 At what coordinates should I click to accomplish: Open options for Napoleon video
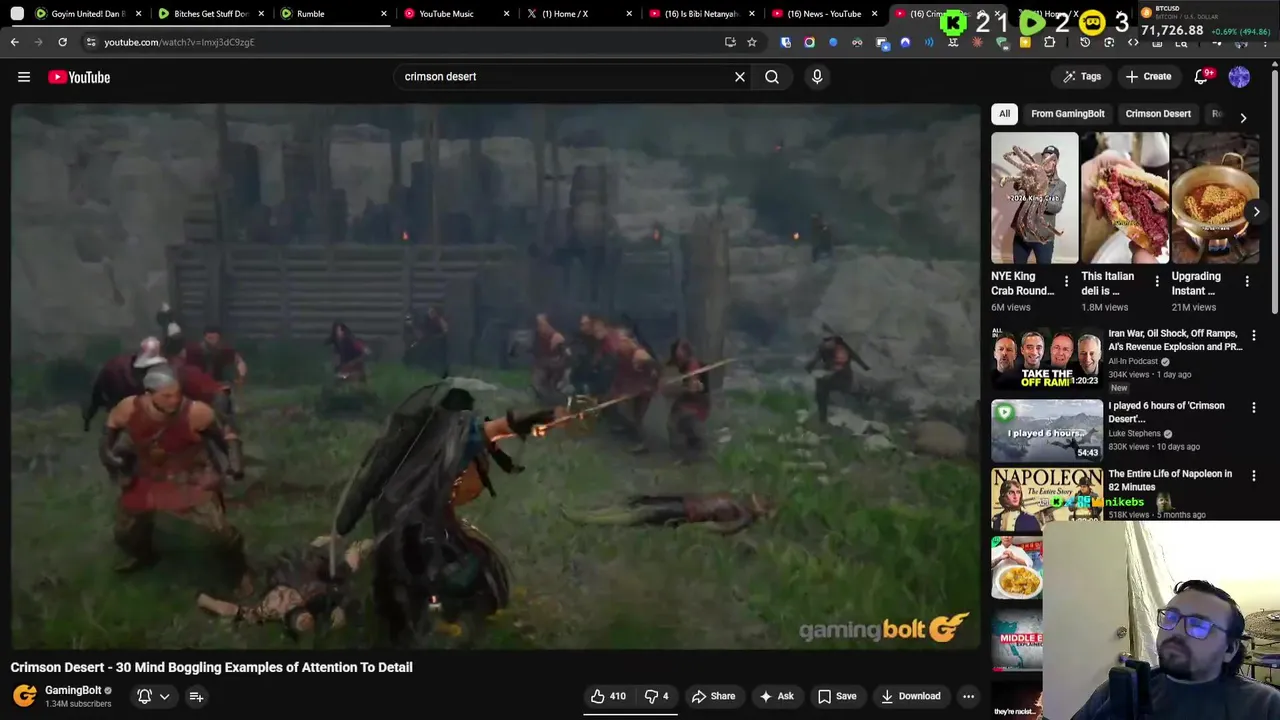(x=1254, y=476)
